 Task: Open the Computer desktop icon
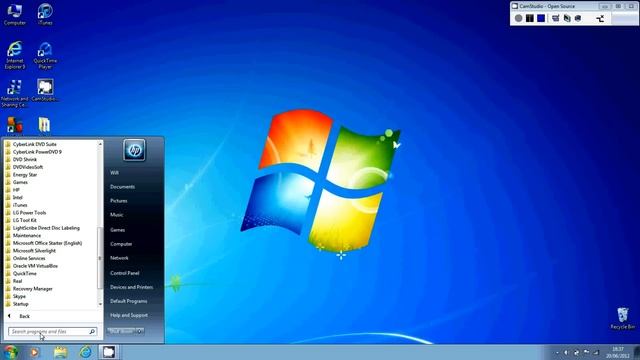pyautogui.click(x=15, y=14)
